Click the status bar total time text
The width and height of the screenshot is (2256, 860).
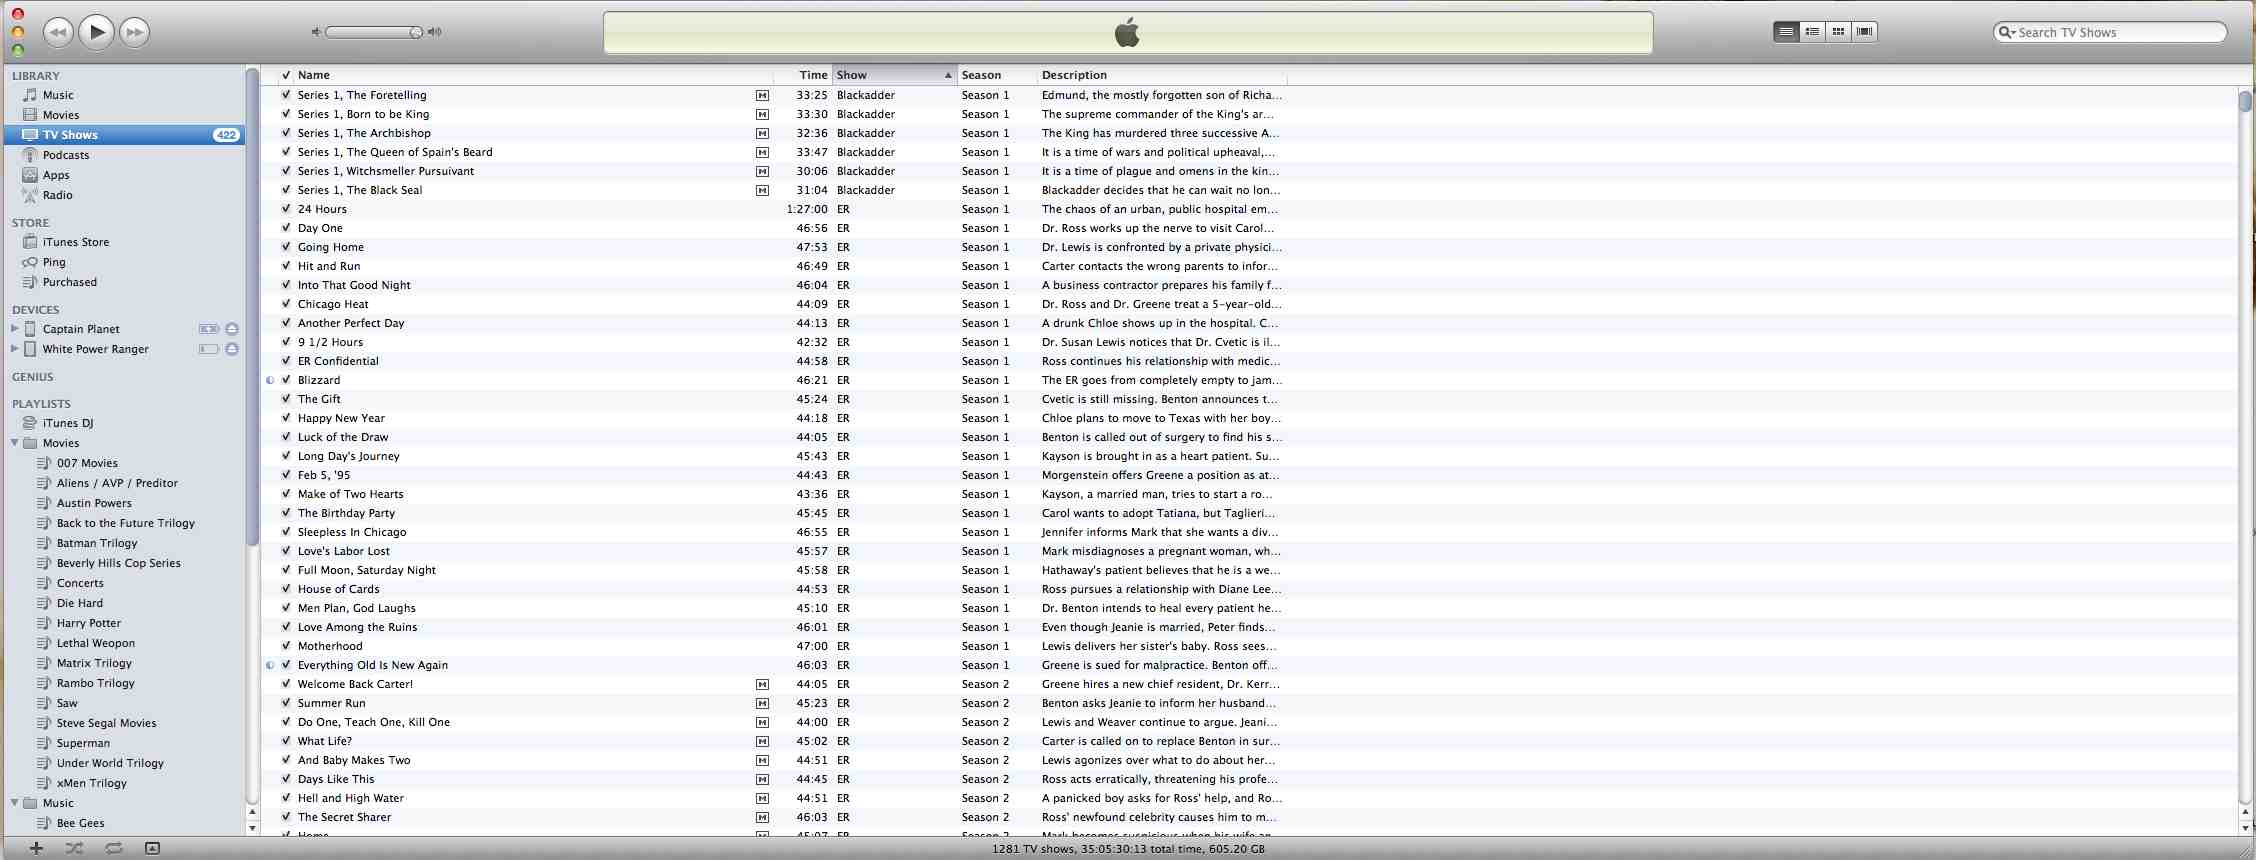coord(1128,849)
